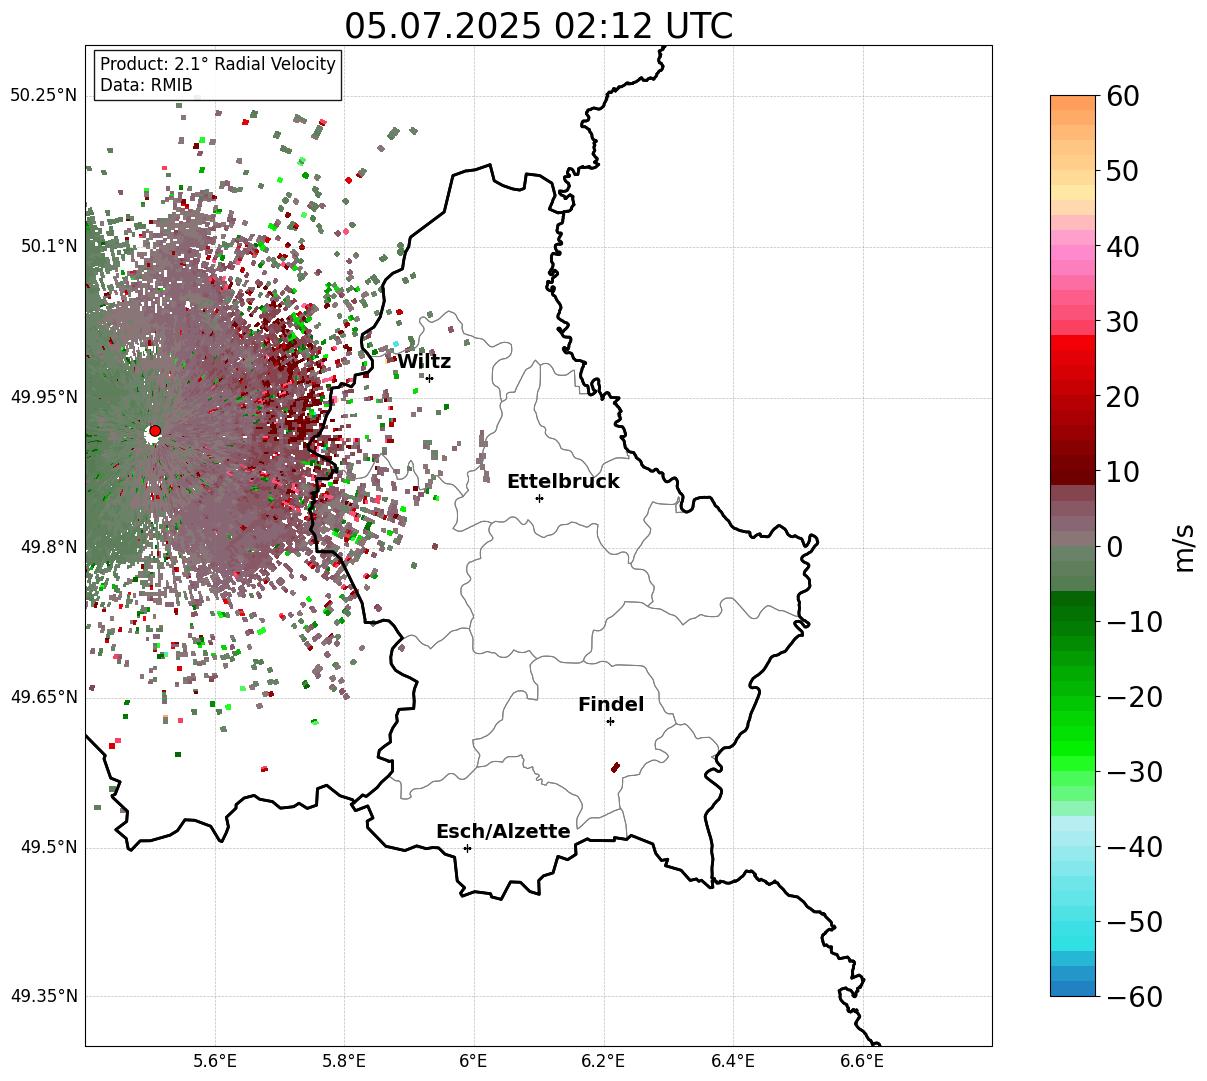This screenshot has height=1081, width=1207.
Task: Click the pink colorbar band near 40
Action: pos(1073,253)
